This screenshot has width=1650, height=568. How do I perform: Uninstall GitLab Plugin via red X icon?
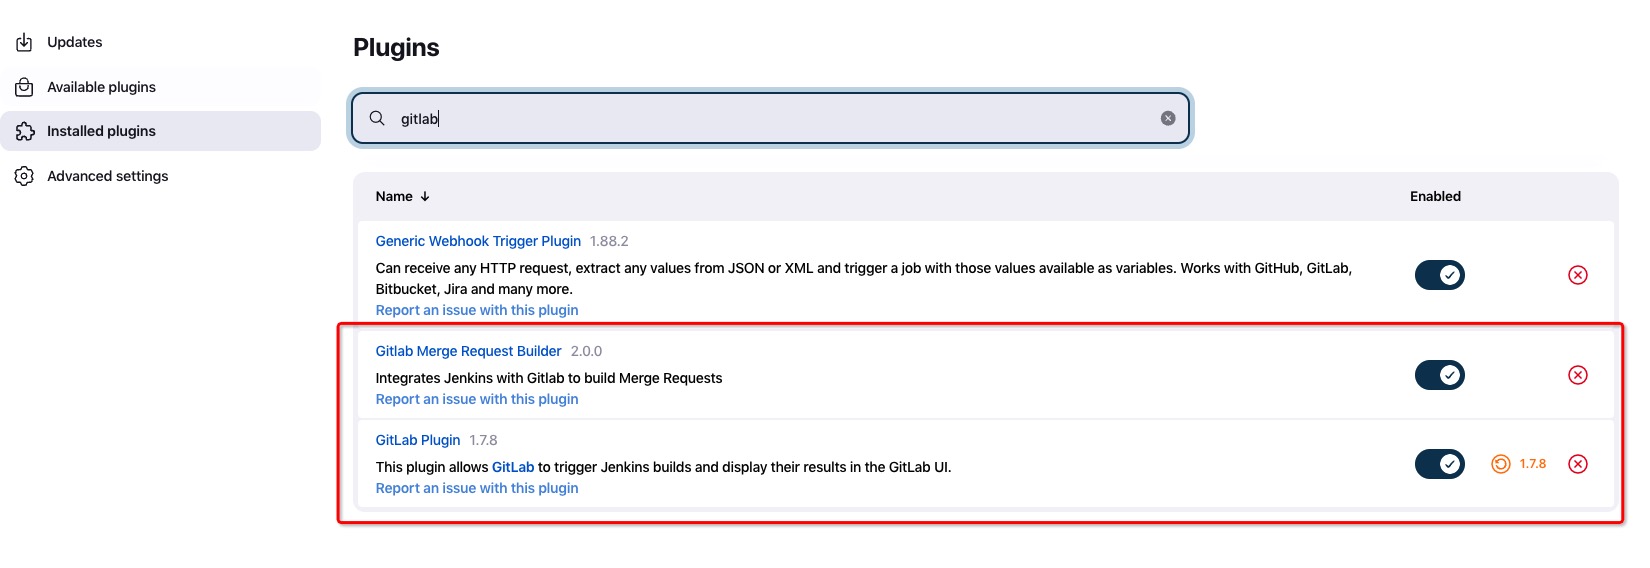coord(1578,464)
